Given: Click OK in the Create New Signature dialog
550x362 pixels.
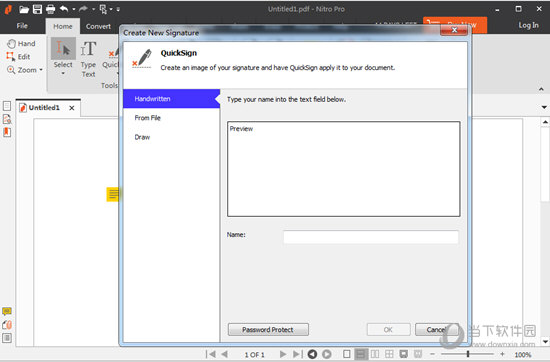Looking at the screenshot, I should 388,330.
